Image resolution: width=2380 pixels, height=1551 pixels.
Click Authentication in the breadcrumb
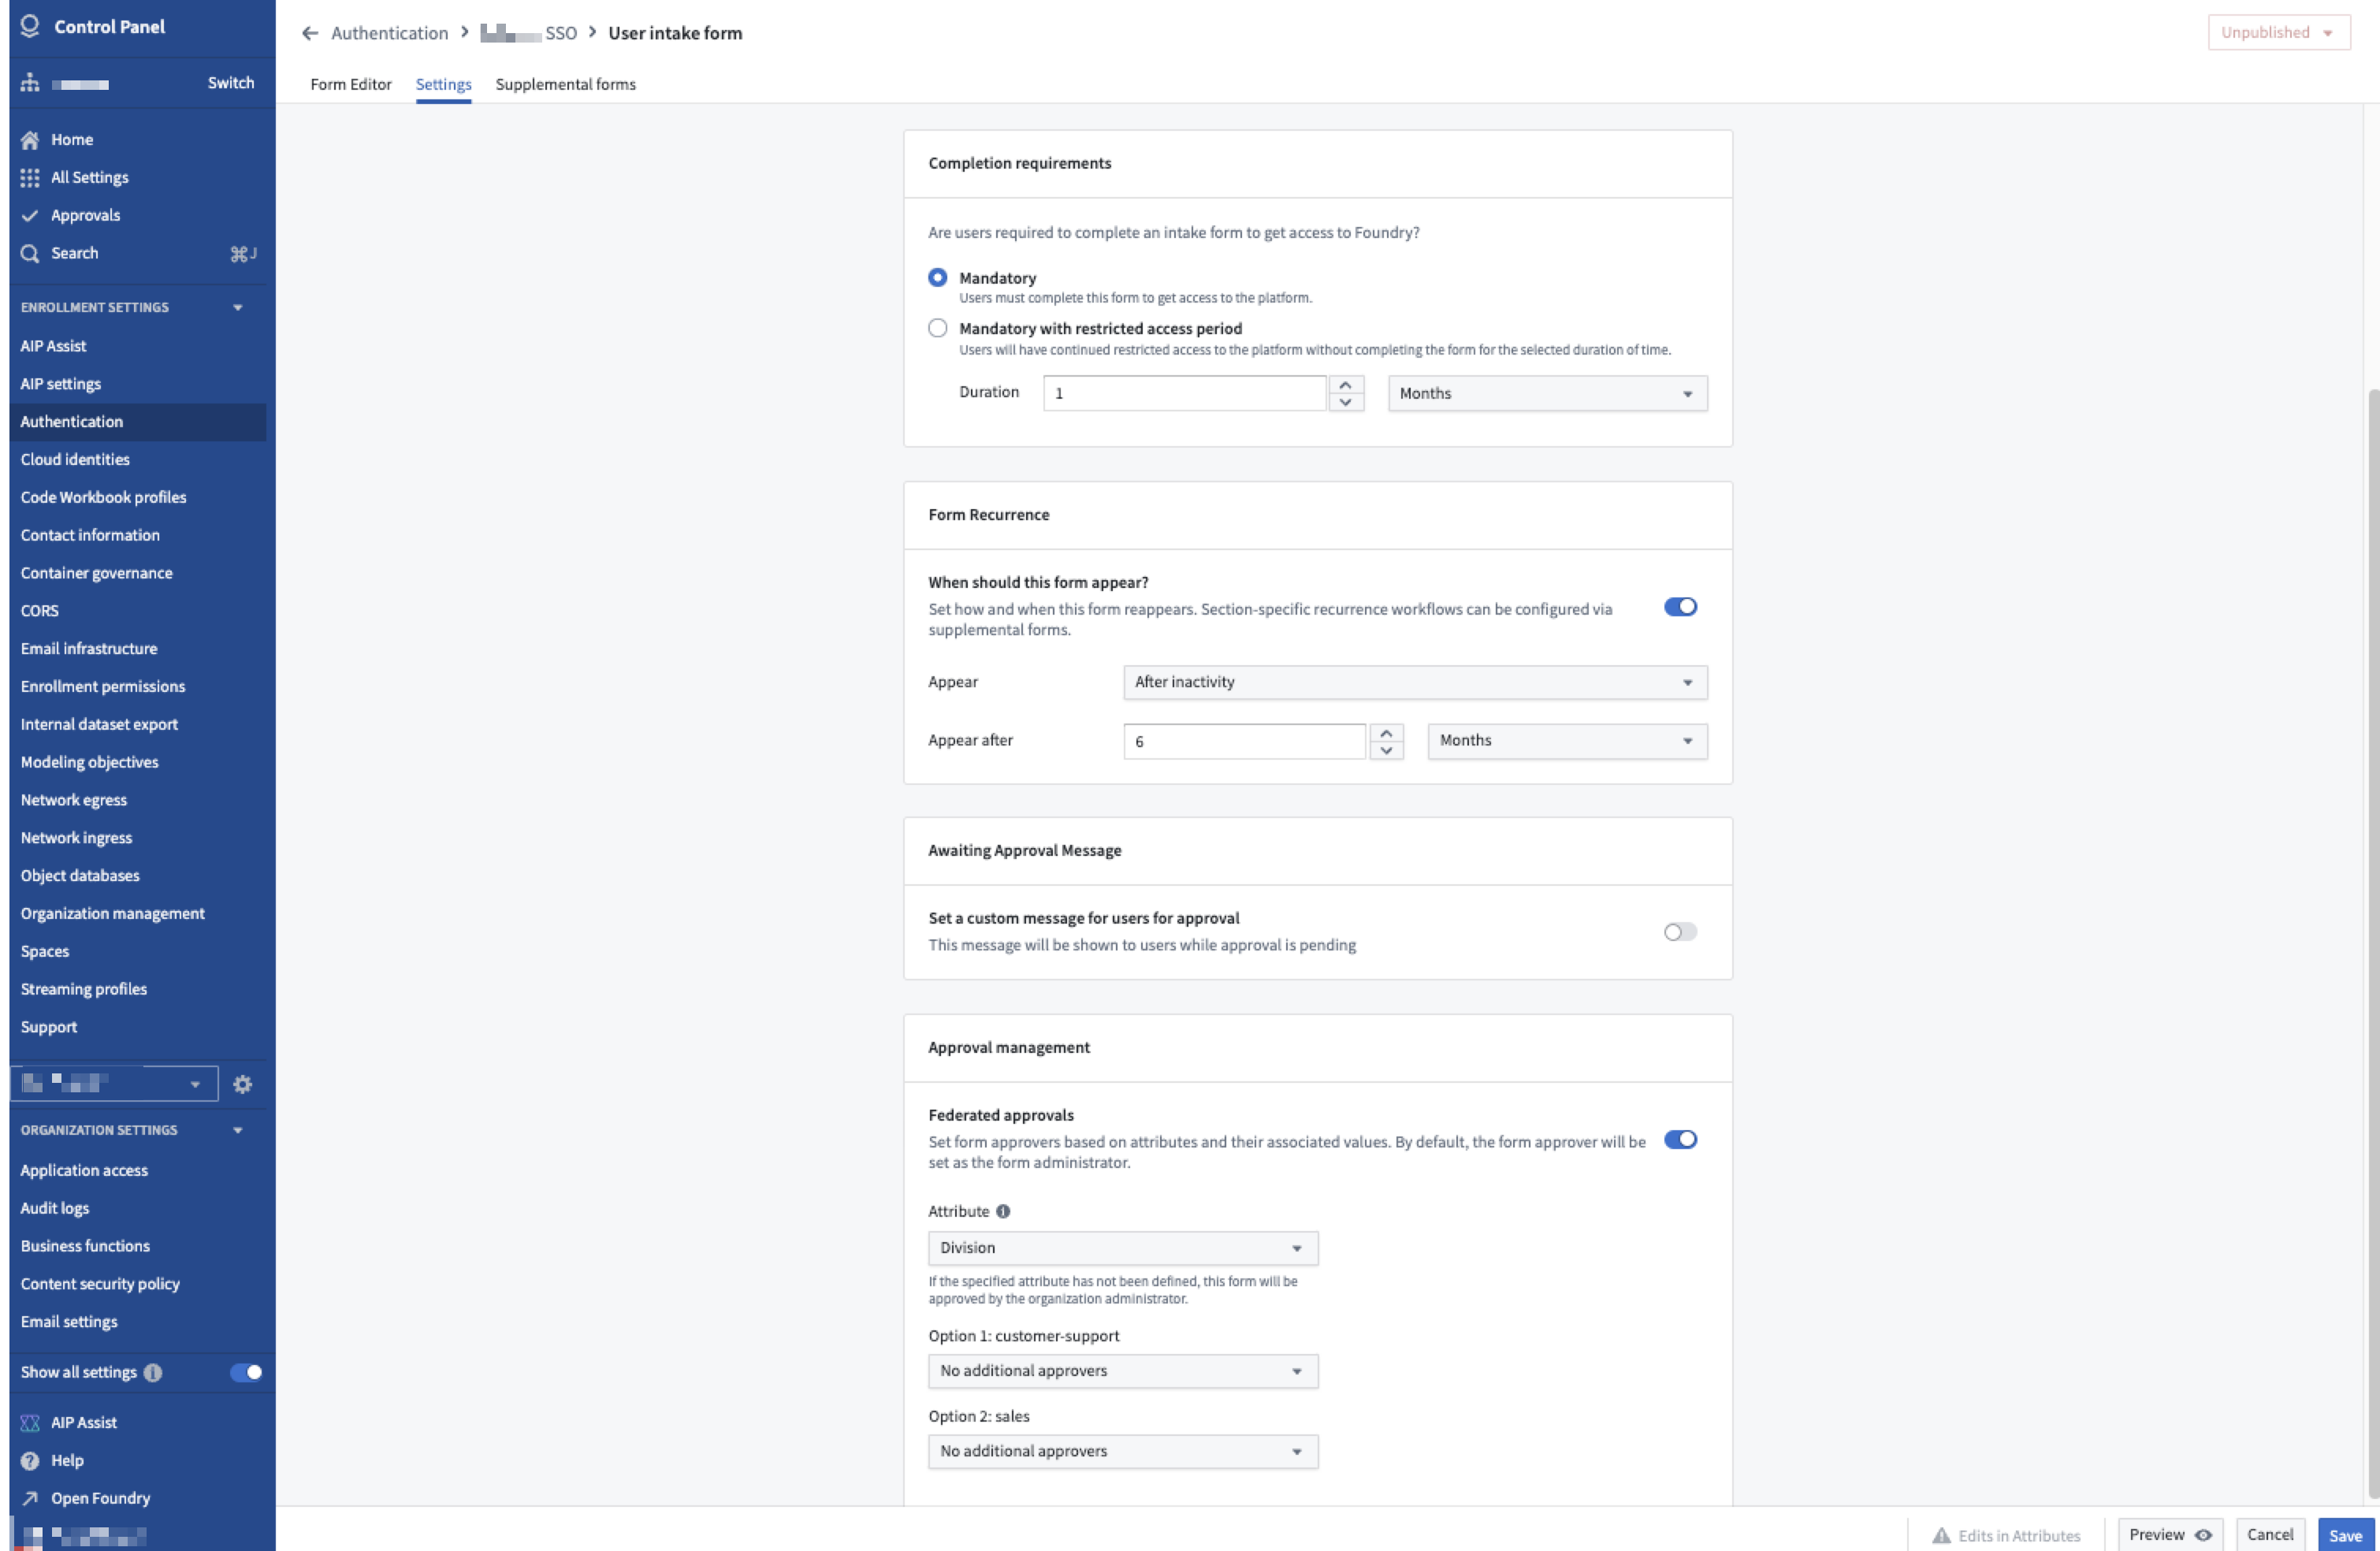click(390, 33)
